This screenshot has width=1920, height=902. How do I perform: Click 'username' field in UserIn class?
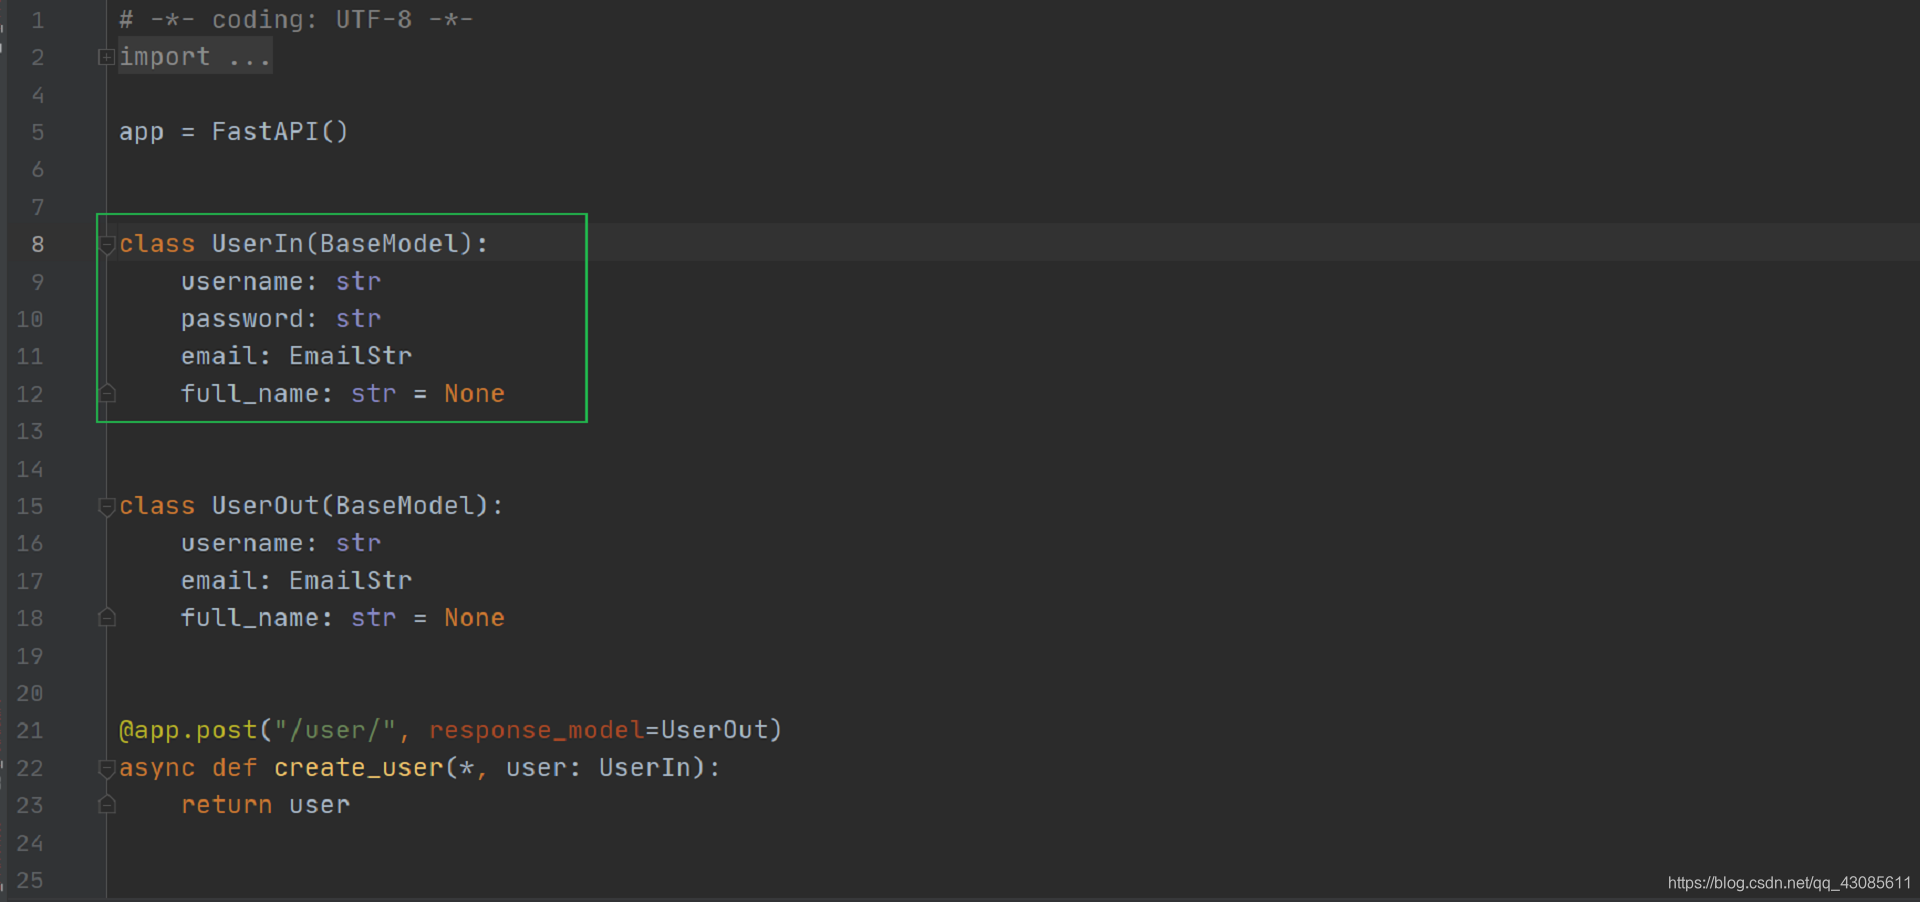pyautogui.click(x=242, y=282)
